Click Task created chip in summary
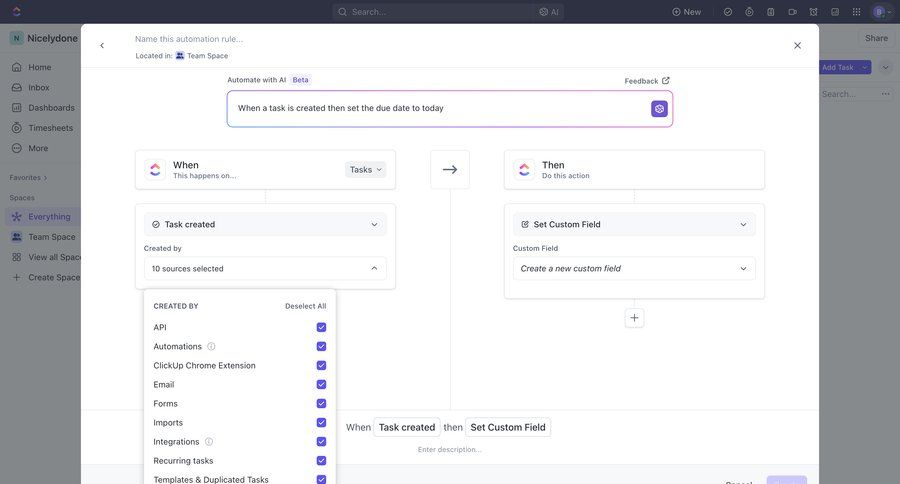Image resolution: width=900 pixels, height=484 pixels. coord(407,427)
